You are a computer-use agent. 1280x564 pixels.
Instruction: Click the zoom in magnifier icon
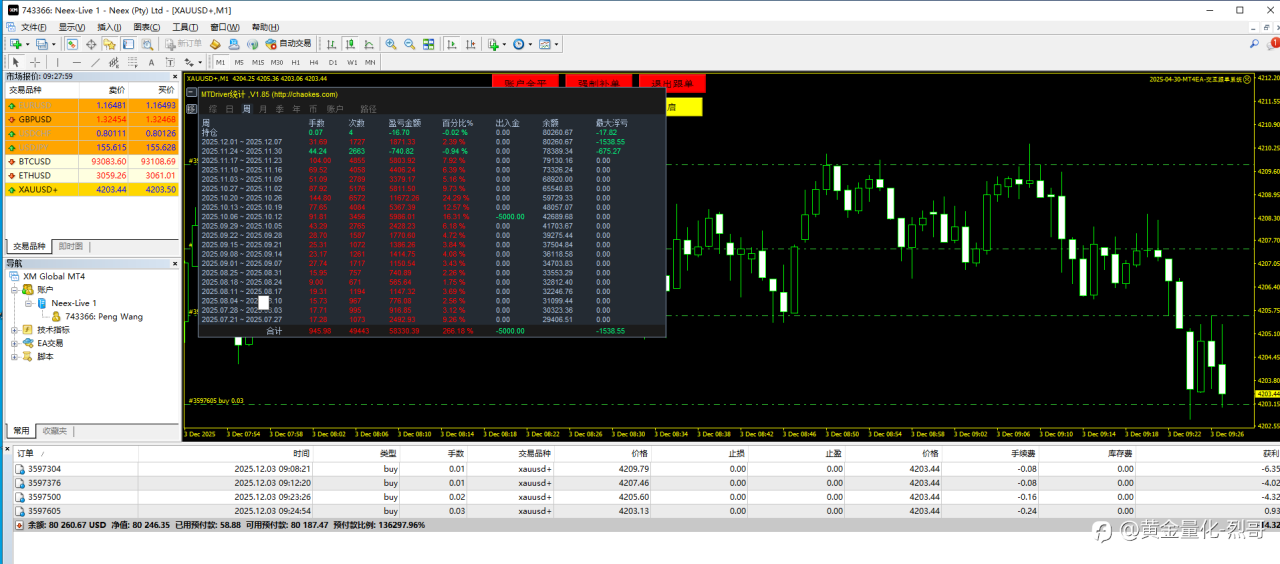coord(391,44)
